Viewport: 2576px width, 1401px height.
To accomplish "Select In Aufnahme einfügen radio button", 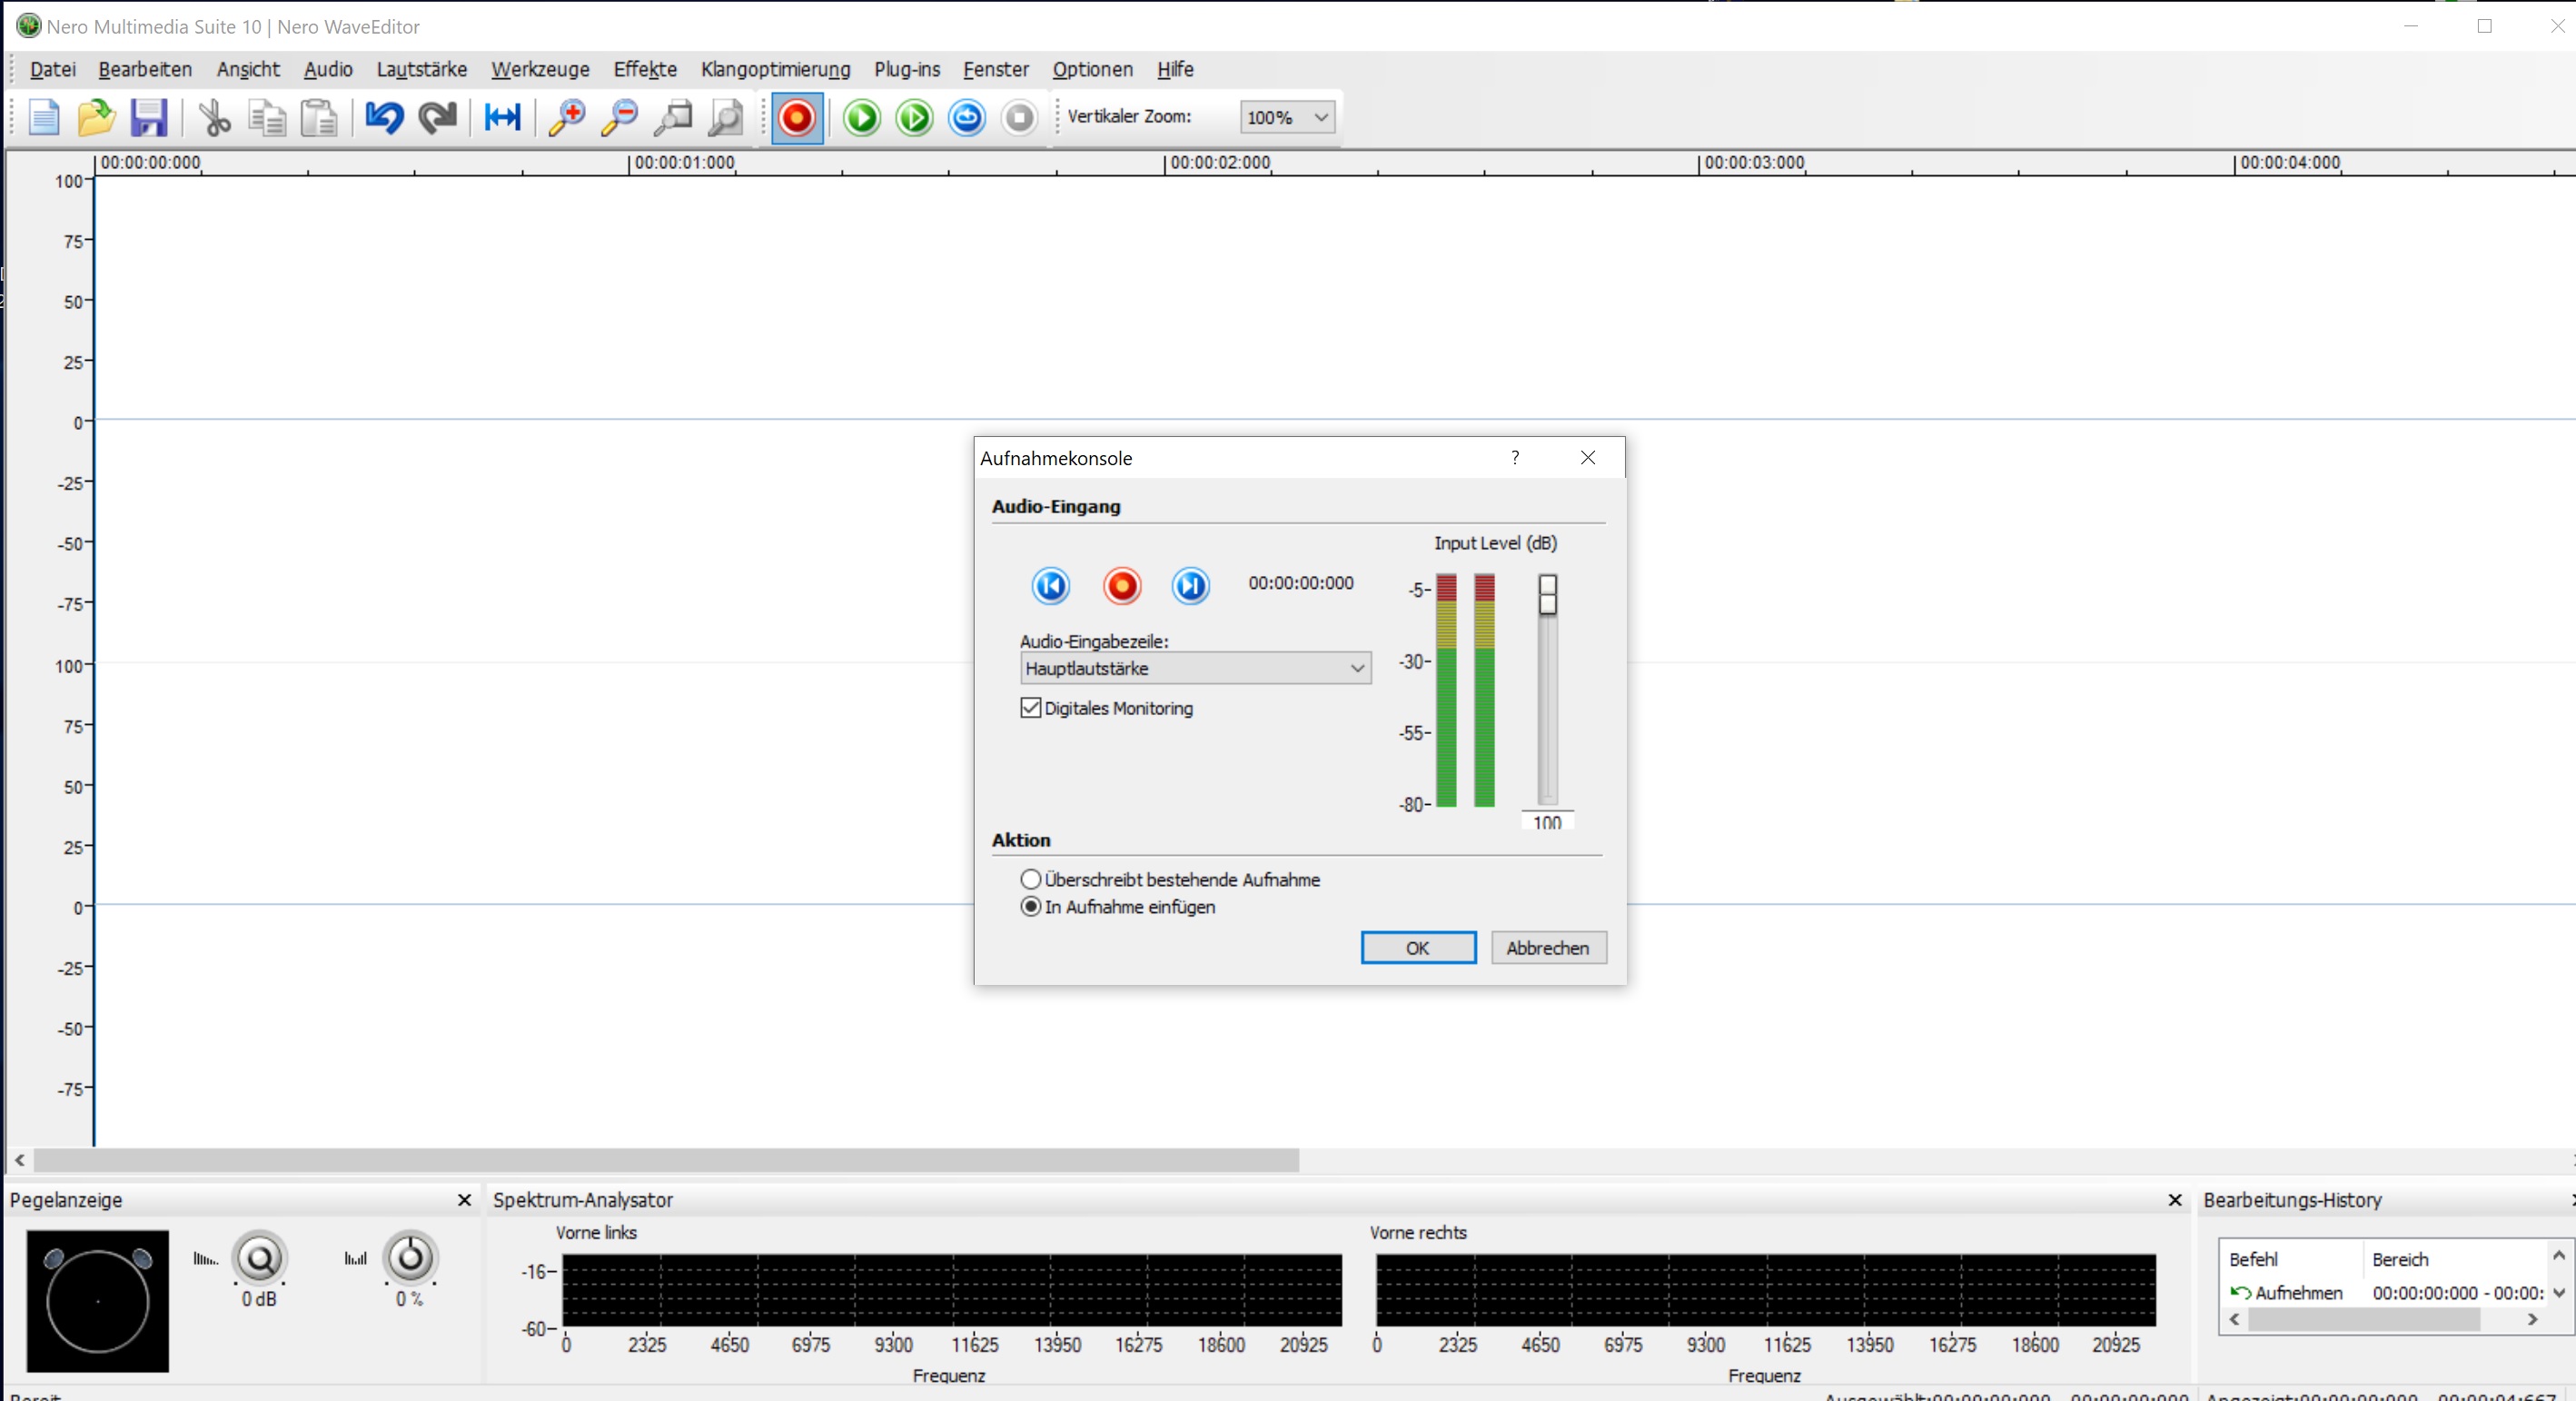I will (x=1031, y=907).
